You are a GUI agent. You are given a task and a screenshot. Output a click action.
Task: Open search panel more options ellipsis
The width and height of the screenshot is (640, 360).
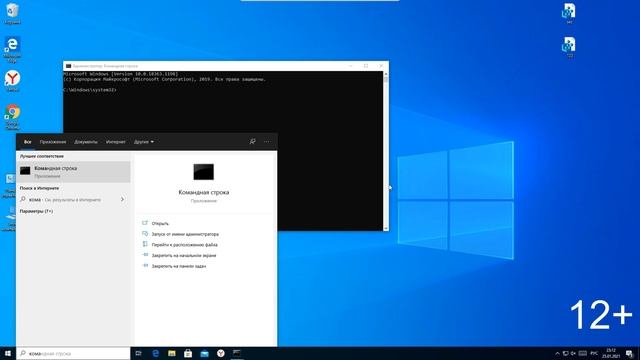[267, 142]
